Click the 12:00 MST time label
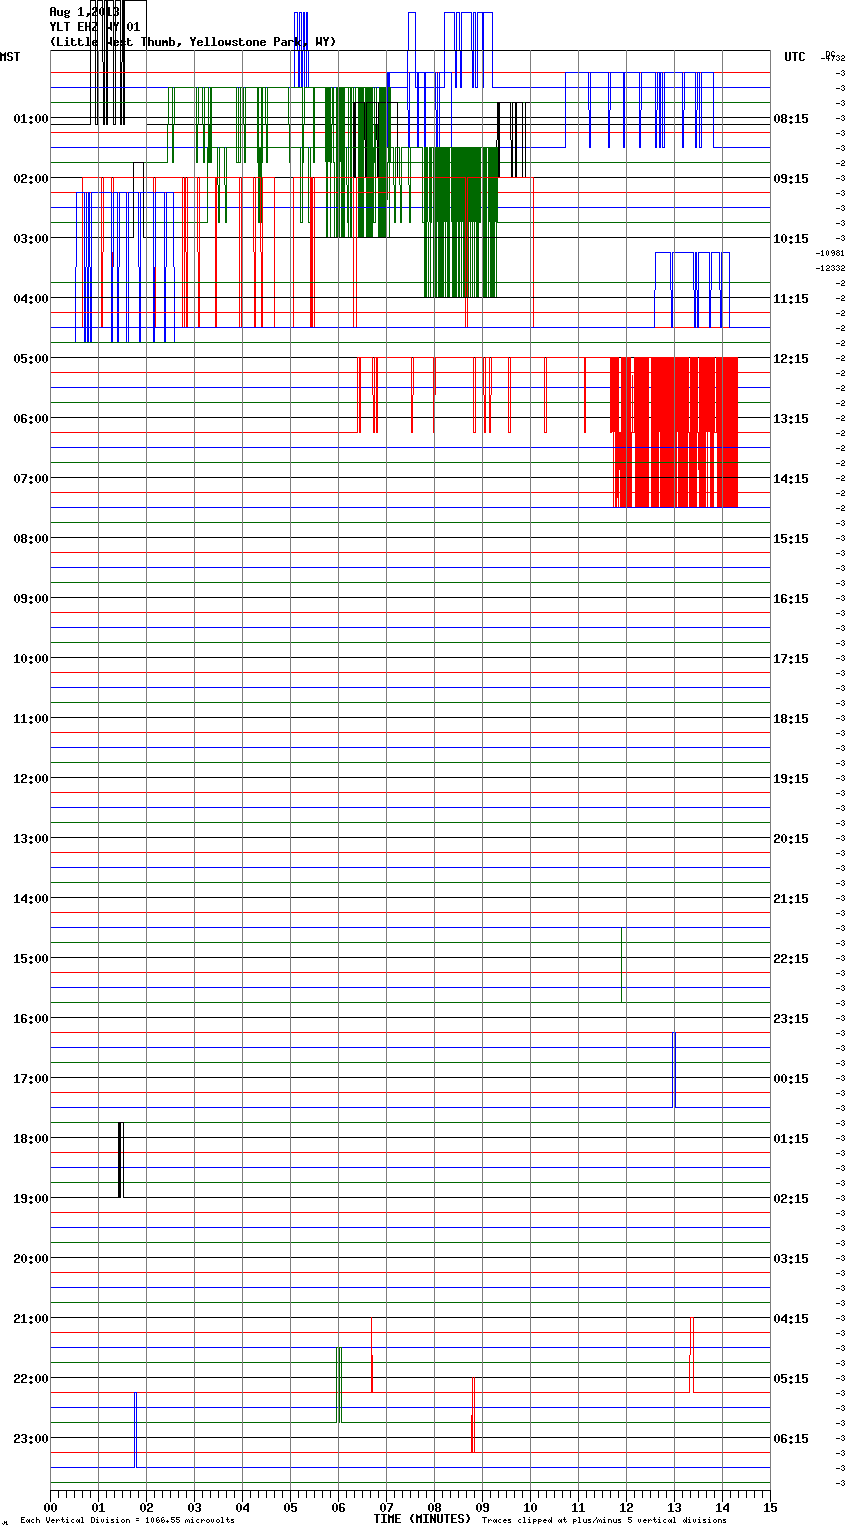 tap(30, 779)
